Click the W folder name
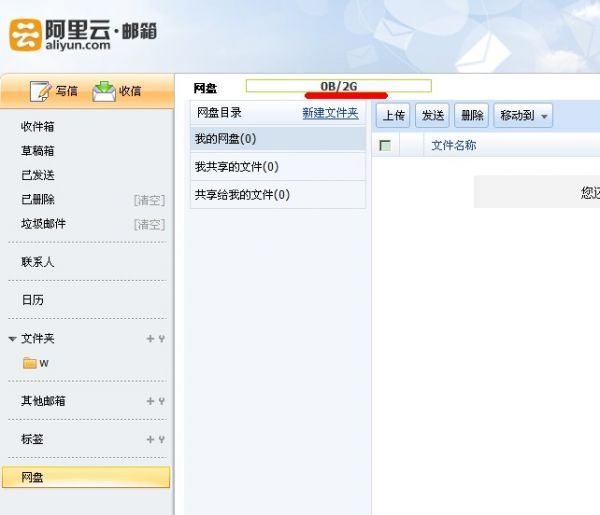This screenshot has width=600, height=515. 44,363
